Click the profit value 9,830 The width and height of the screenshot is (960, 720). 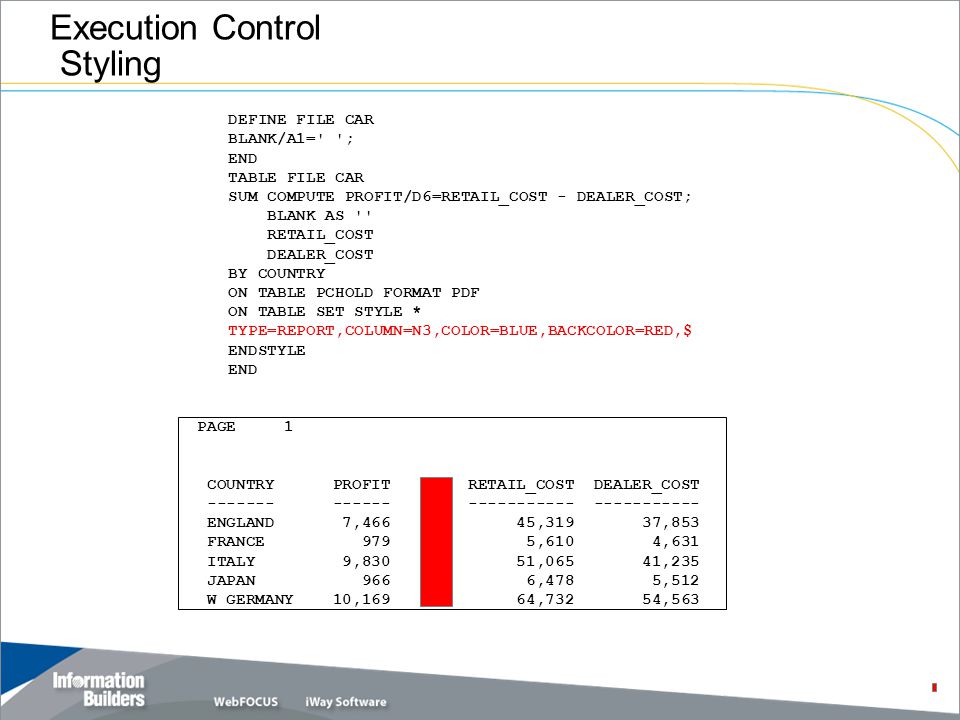366,561
